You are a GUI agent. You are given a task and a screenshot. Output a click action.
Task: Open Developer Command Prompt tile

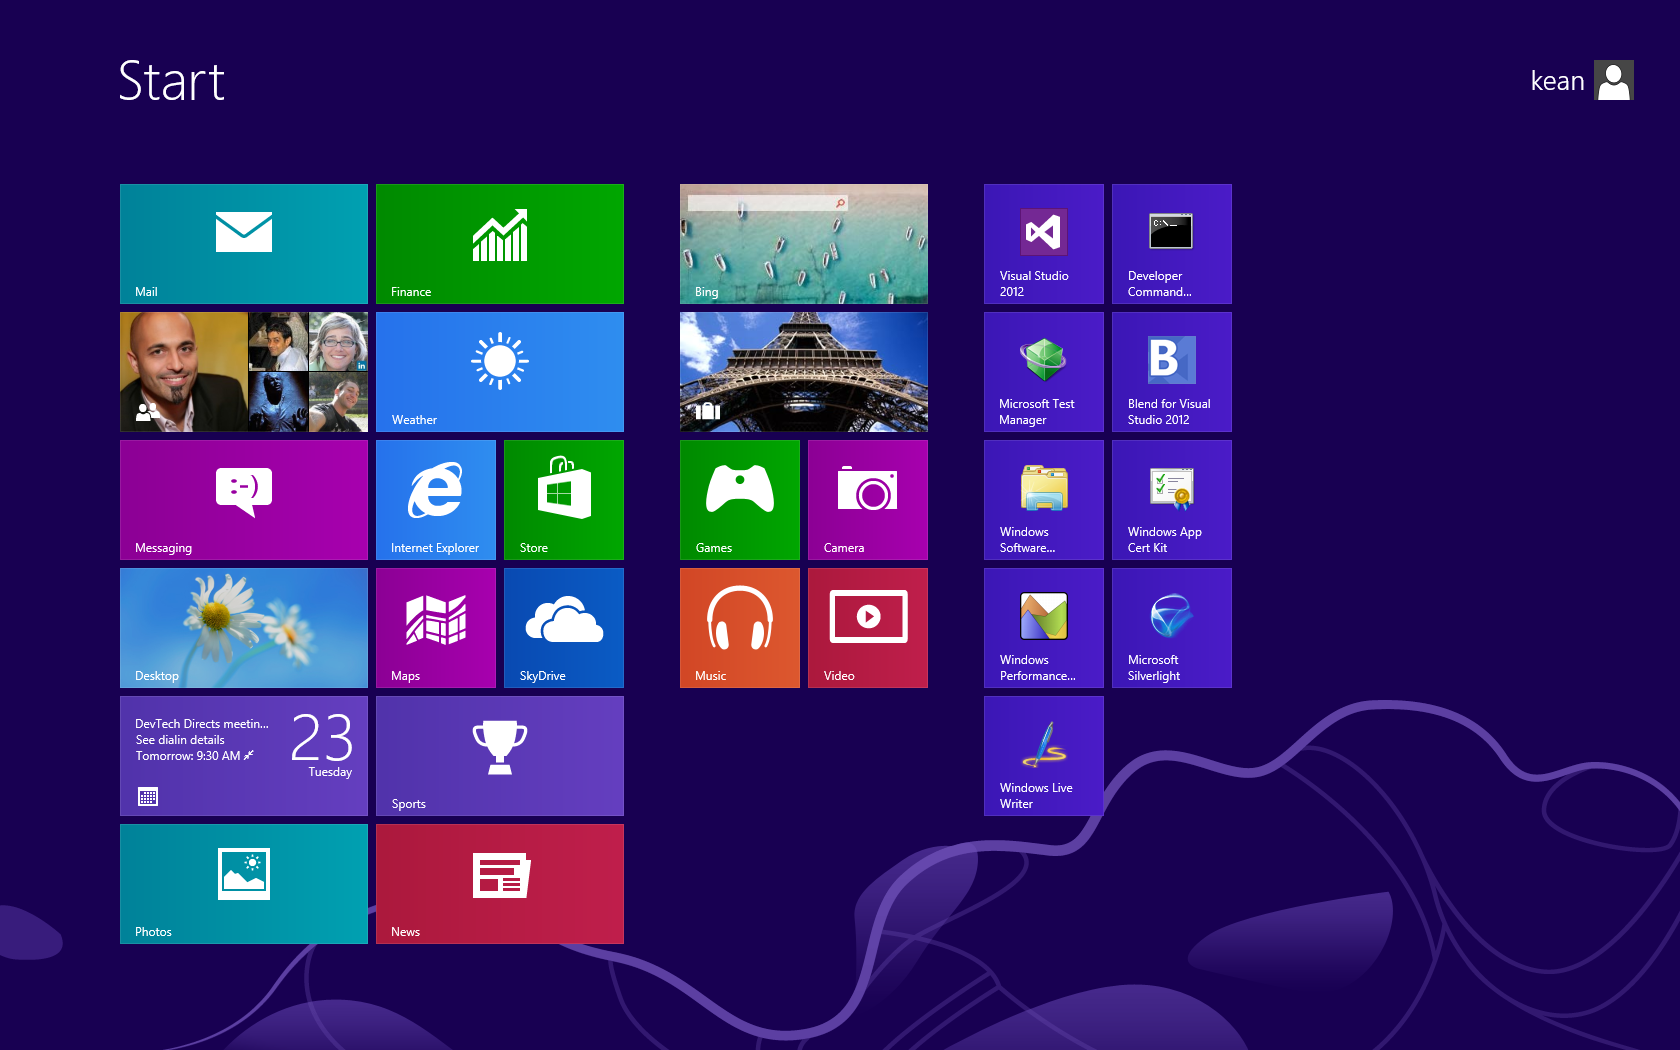tap(1171, 243)
